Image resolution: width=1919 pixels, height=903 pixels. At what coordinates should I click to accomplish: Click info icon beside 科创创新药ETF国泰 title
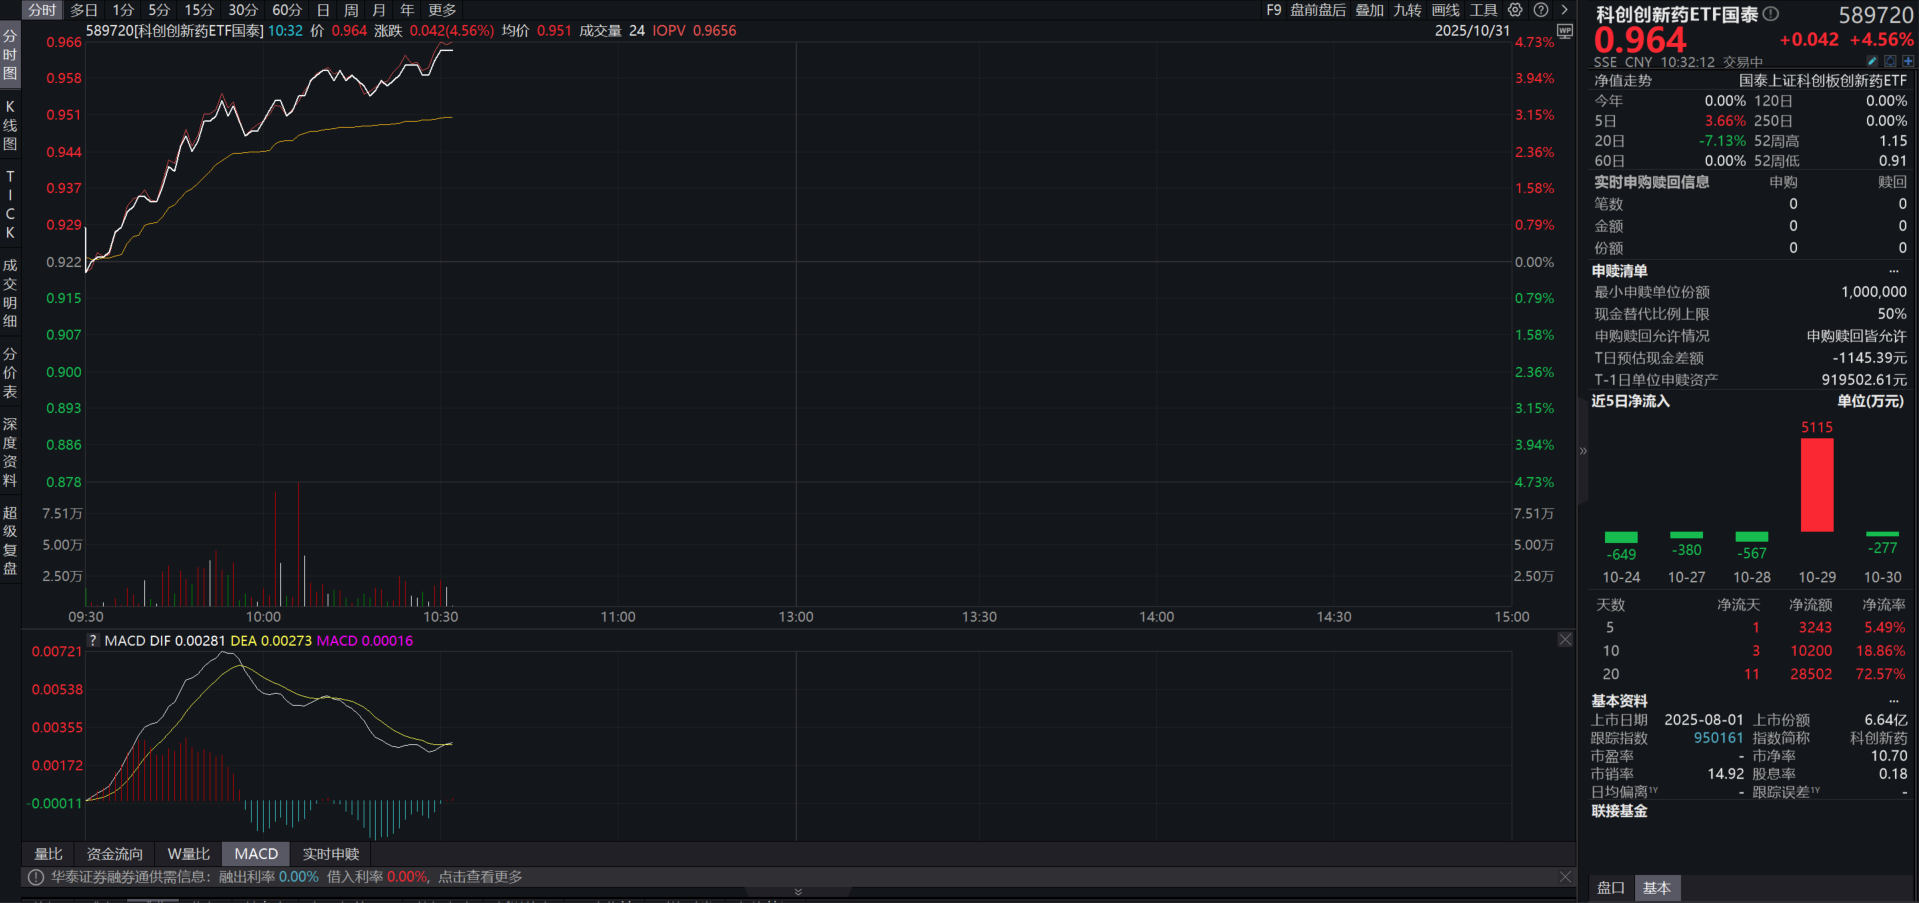[x=1771, y=14]
